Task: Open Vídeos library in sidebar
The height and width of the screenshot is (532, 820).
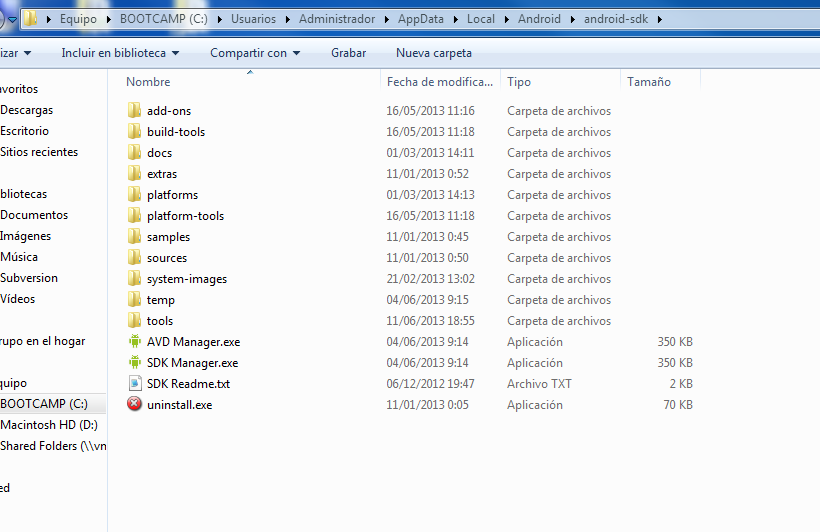Action: point(18,299)
